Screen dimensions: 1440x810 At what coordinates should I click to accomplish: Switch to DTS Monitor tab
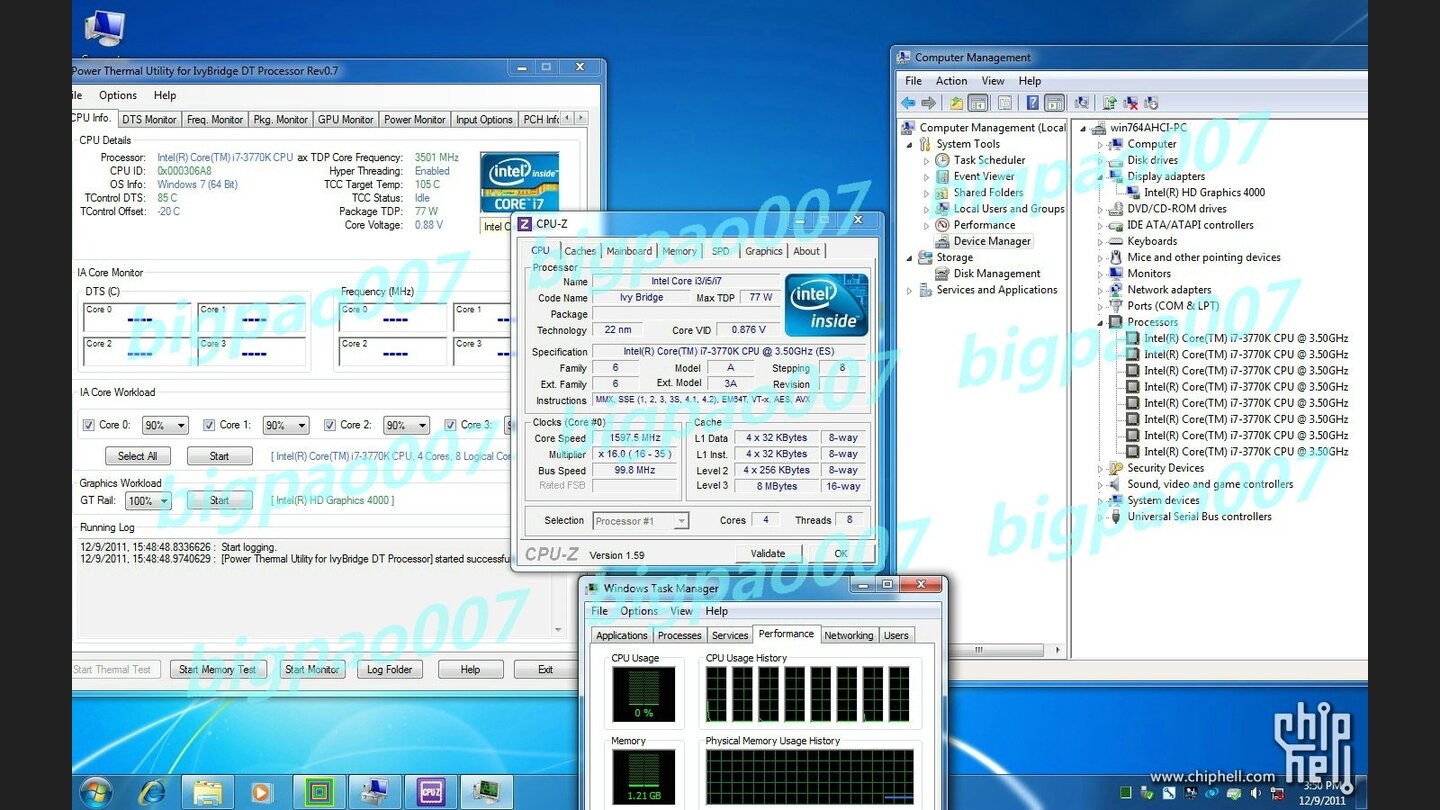pos(149,119)
